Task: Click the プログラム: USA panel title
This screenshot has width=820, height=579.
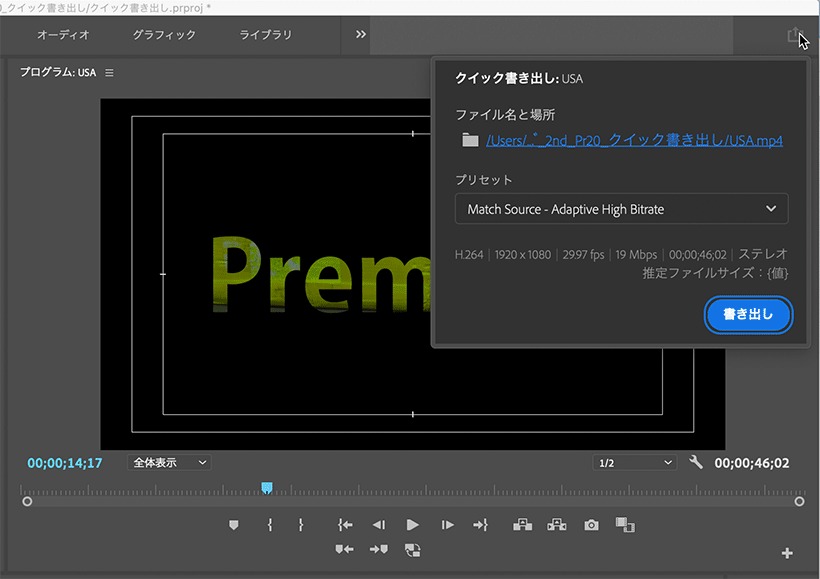Action: coord(58,72)
